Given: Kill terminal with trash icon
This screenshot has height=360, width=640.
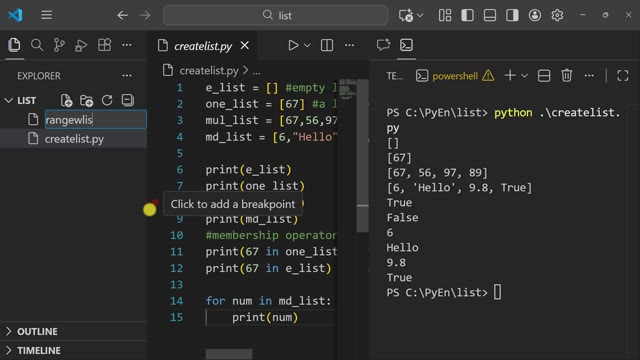Looking at the screenshot, I should point(567,76).
